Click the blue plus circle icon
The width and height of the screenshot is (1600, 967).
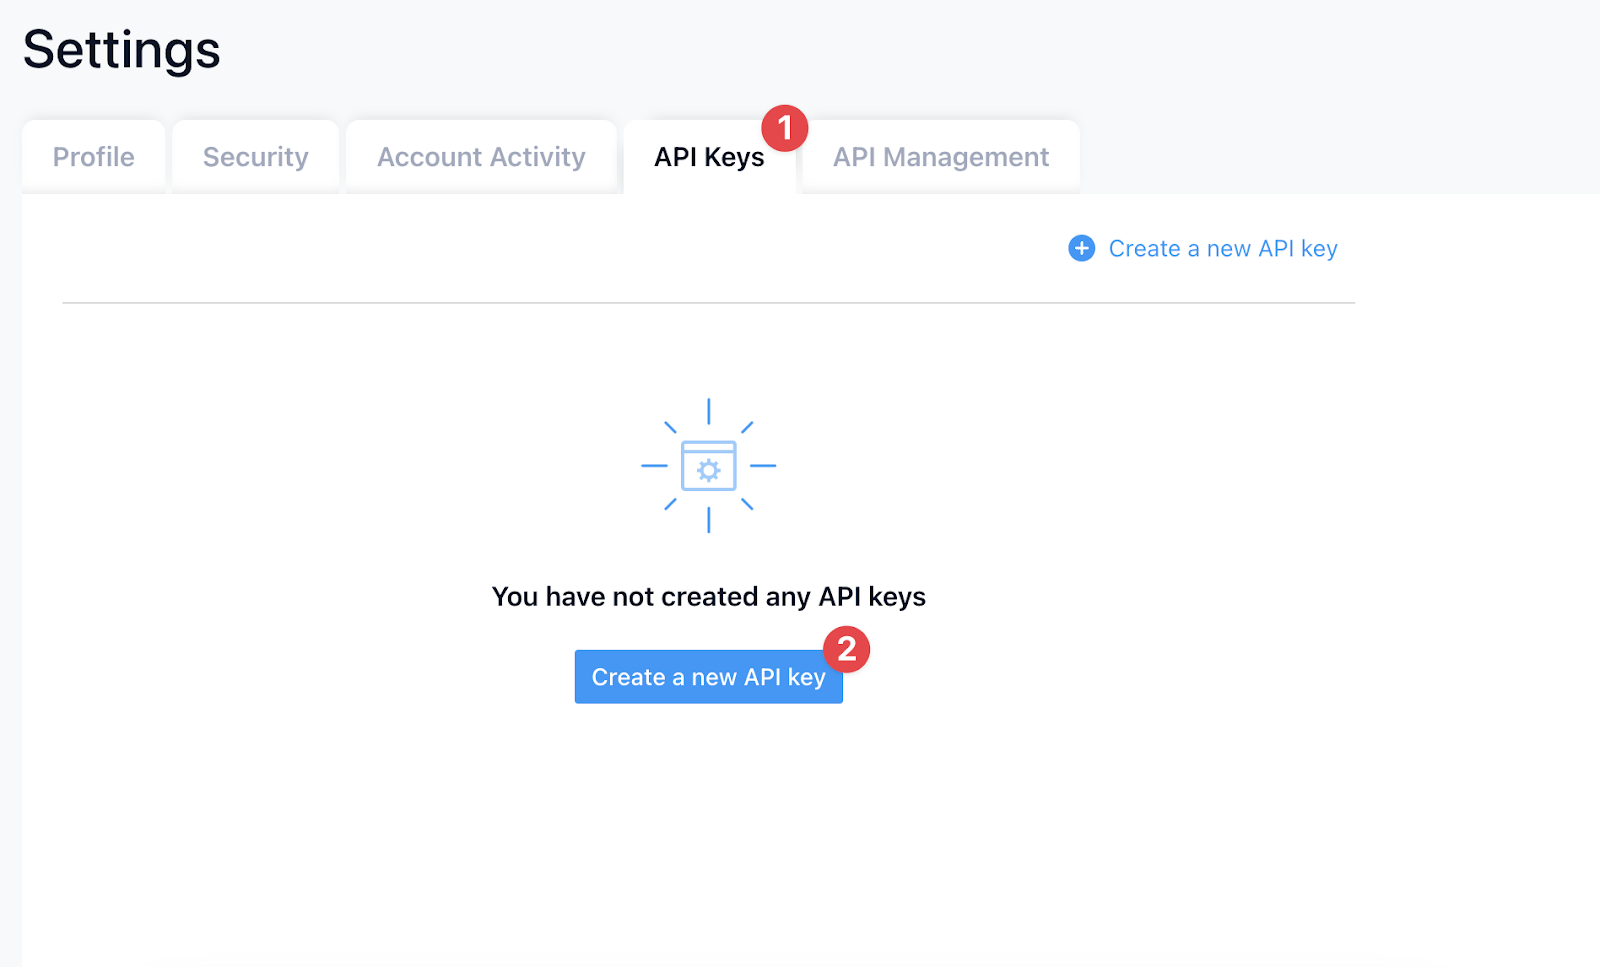pos(1081,248)
